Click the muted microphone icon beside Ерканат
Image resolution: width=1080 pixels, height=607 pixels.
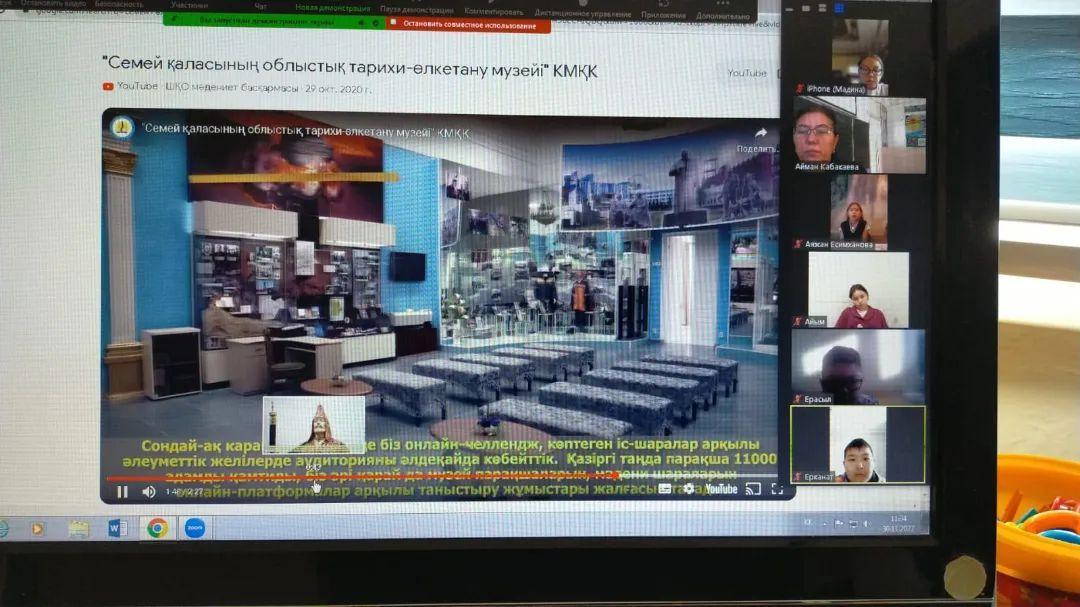798,477
